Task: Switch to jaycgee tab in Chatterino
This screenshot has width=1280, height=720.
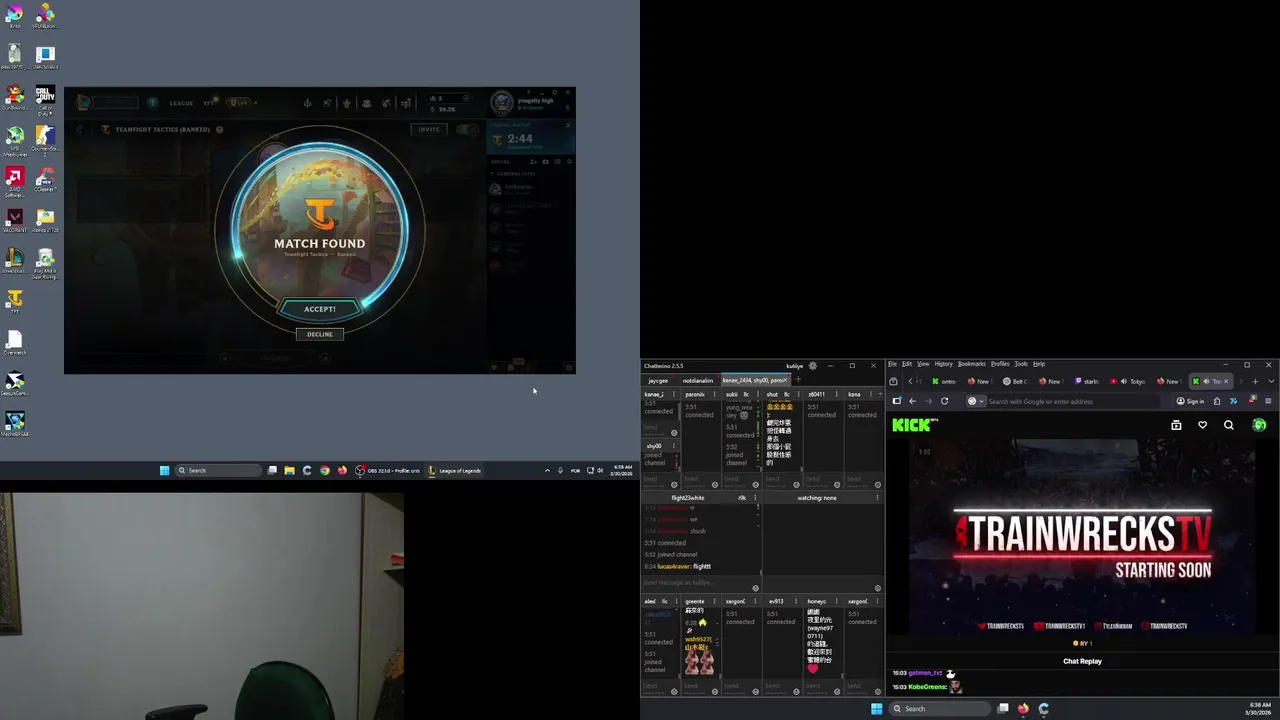Action: pos(658,381)
